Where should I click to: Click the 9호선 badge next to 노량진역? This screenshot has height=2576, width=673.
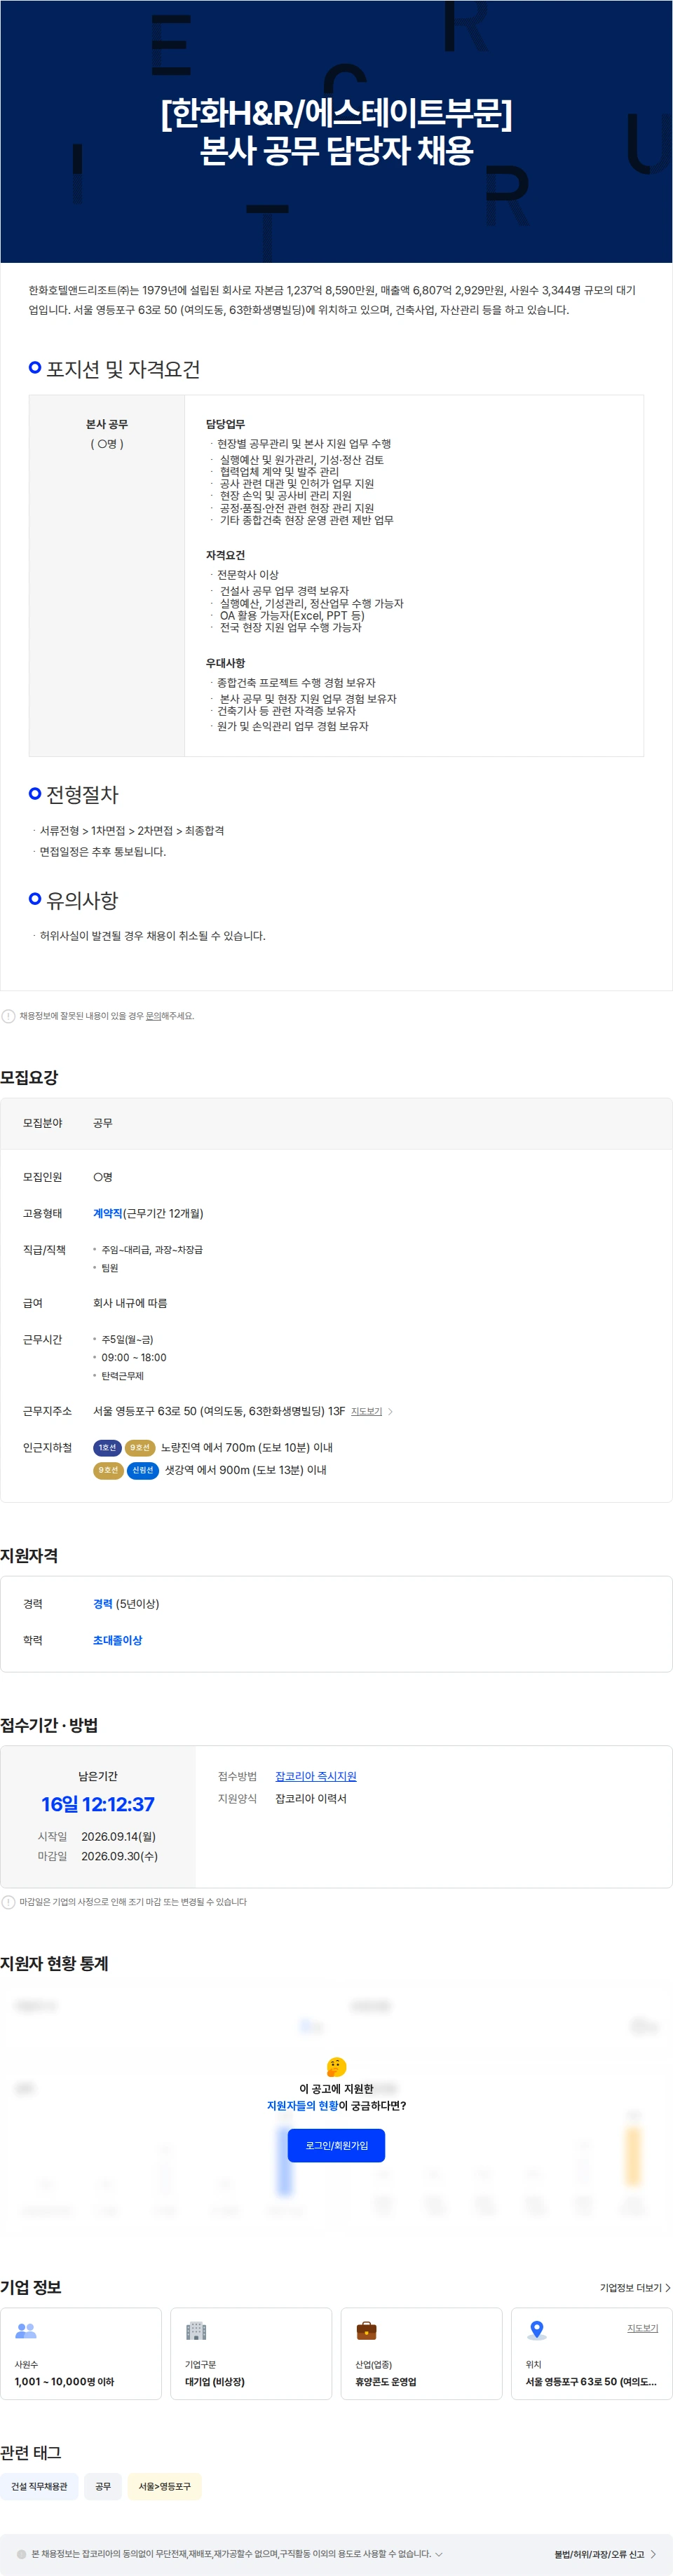(140, 1447)
